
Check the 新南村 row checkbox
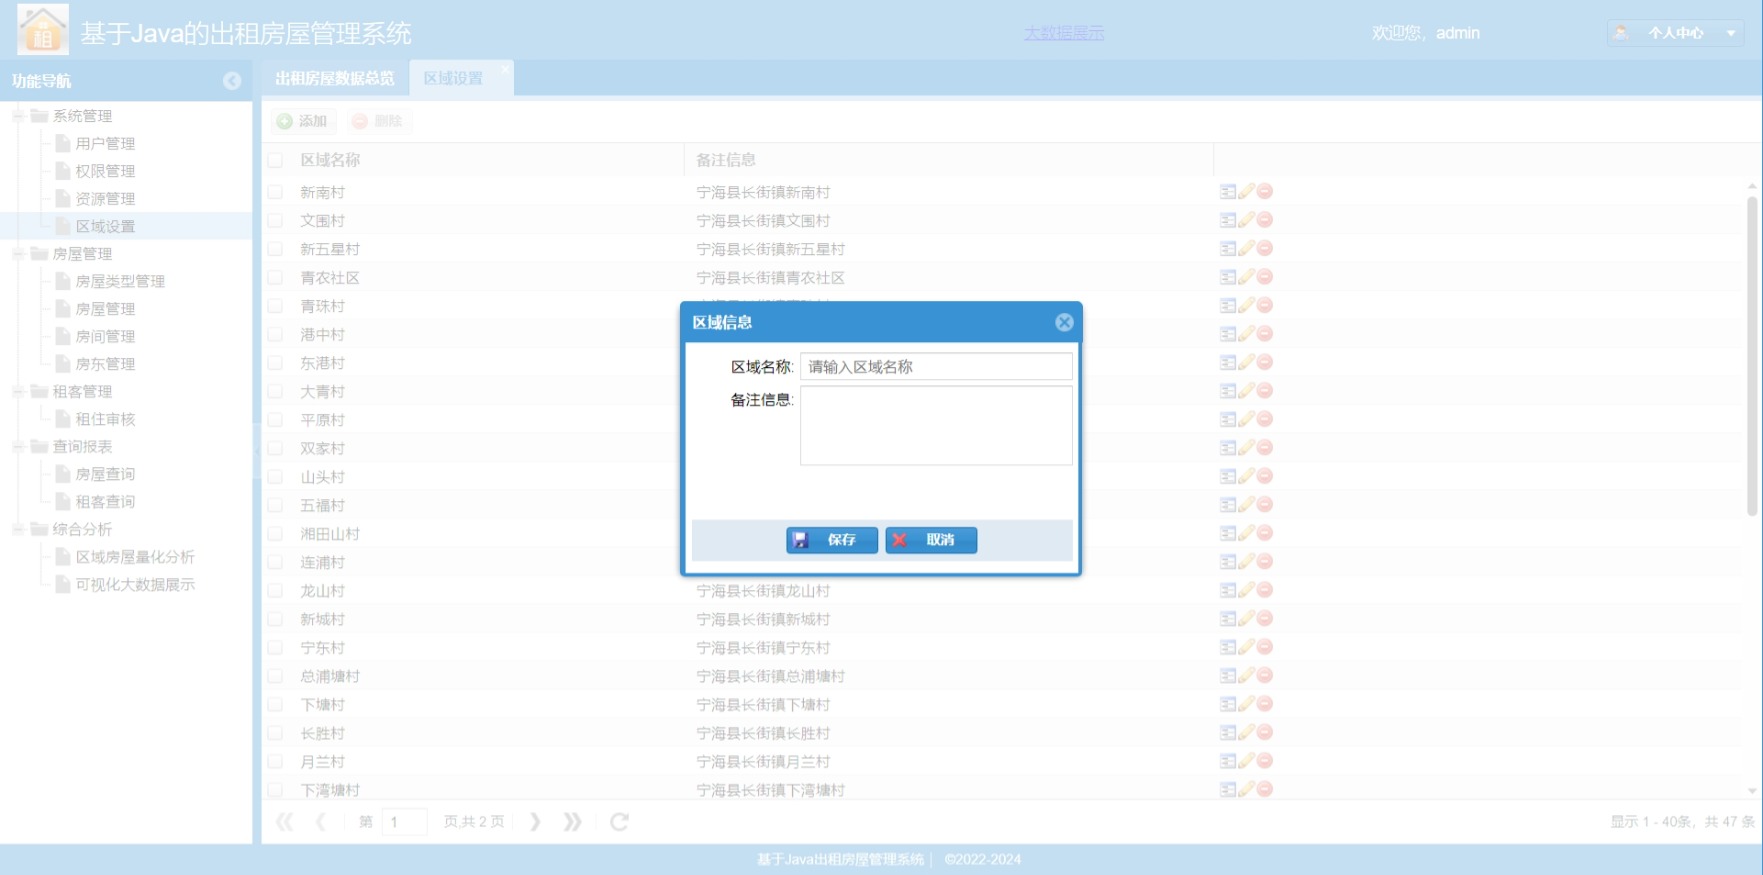click(275, 192)
